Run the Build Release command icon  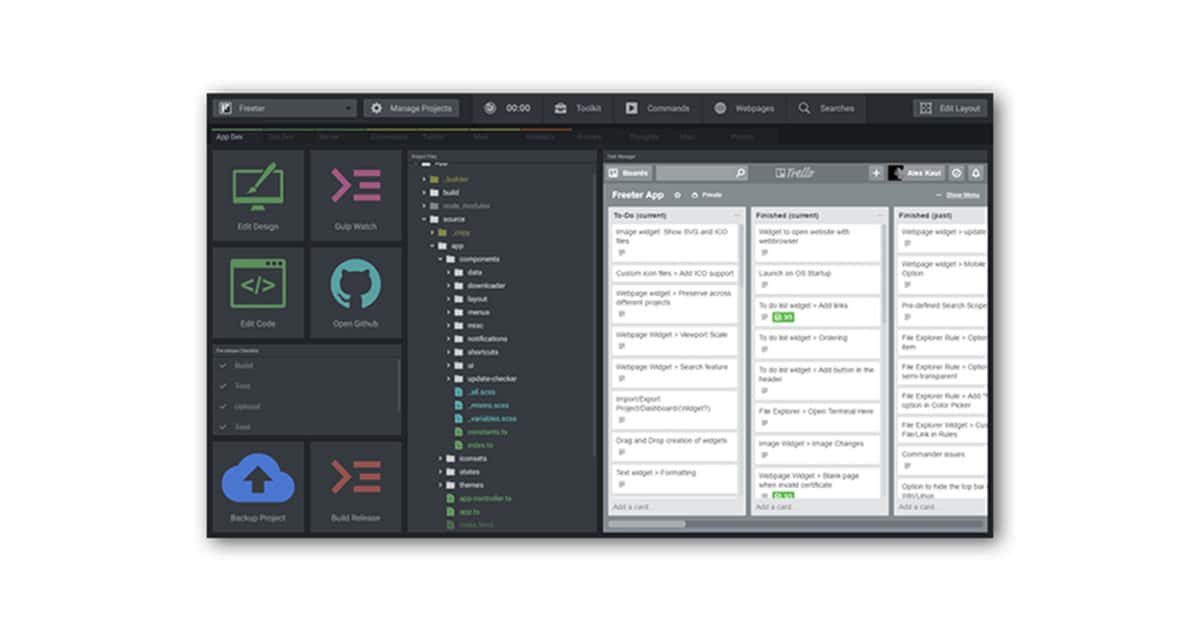[355, 478]
